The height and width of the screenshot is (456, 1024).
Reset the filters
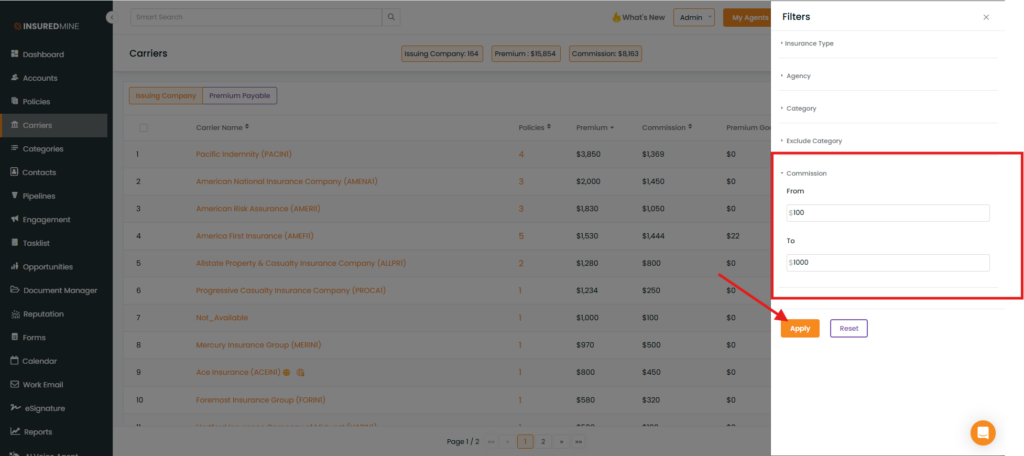849,329
